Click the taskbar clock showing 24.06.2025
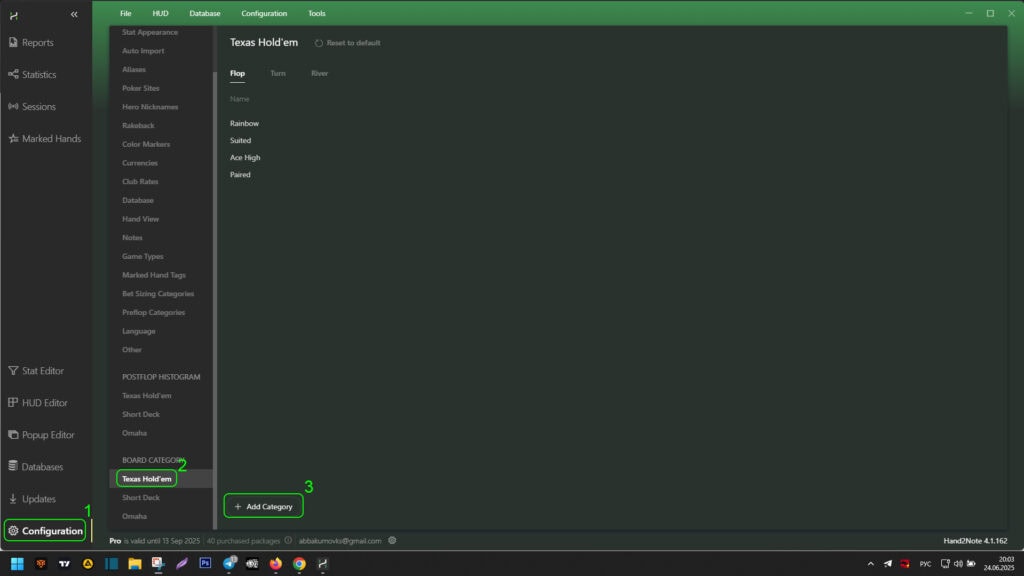Screen dimensions: 1024x576 (999, 564)
